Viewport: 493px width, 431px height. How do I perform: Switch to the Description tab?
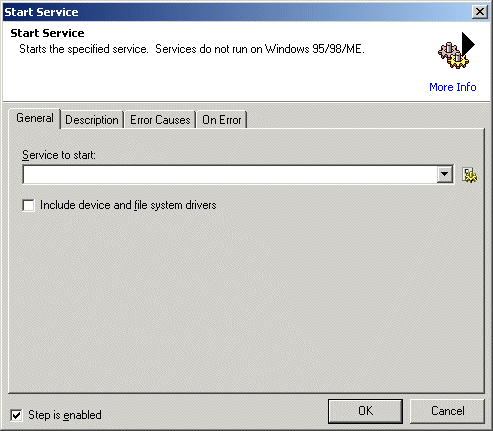92,120
